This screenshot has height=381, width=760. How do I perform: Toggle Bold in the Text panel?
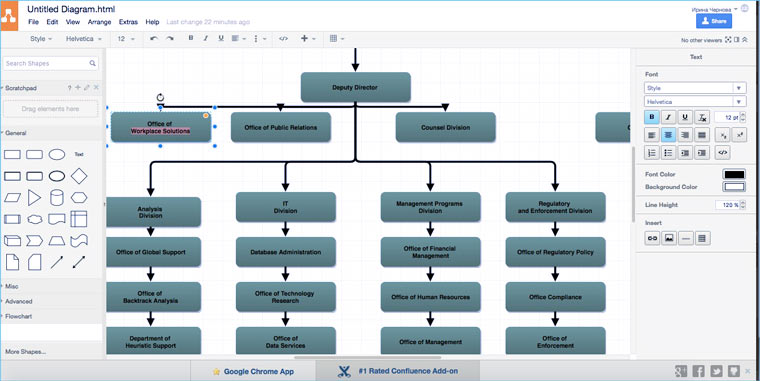coord(652,117)
